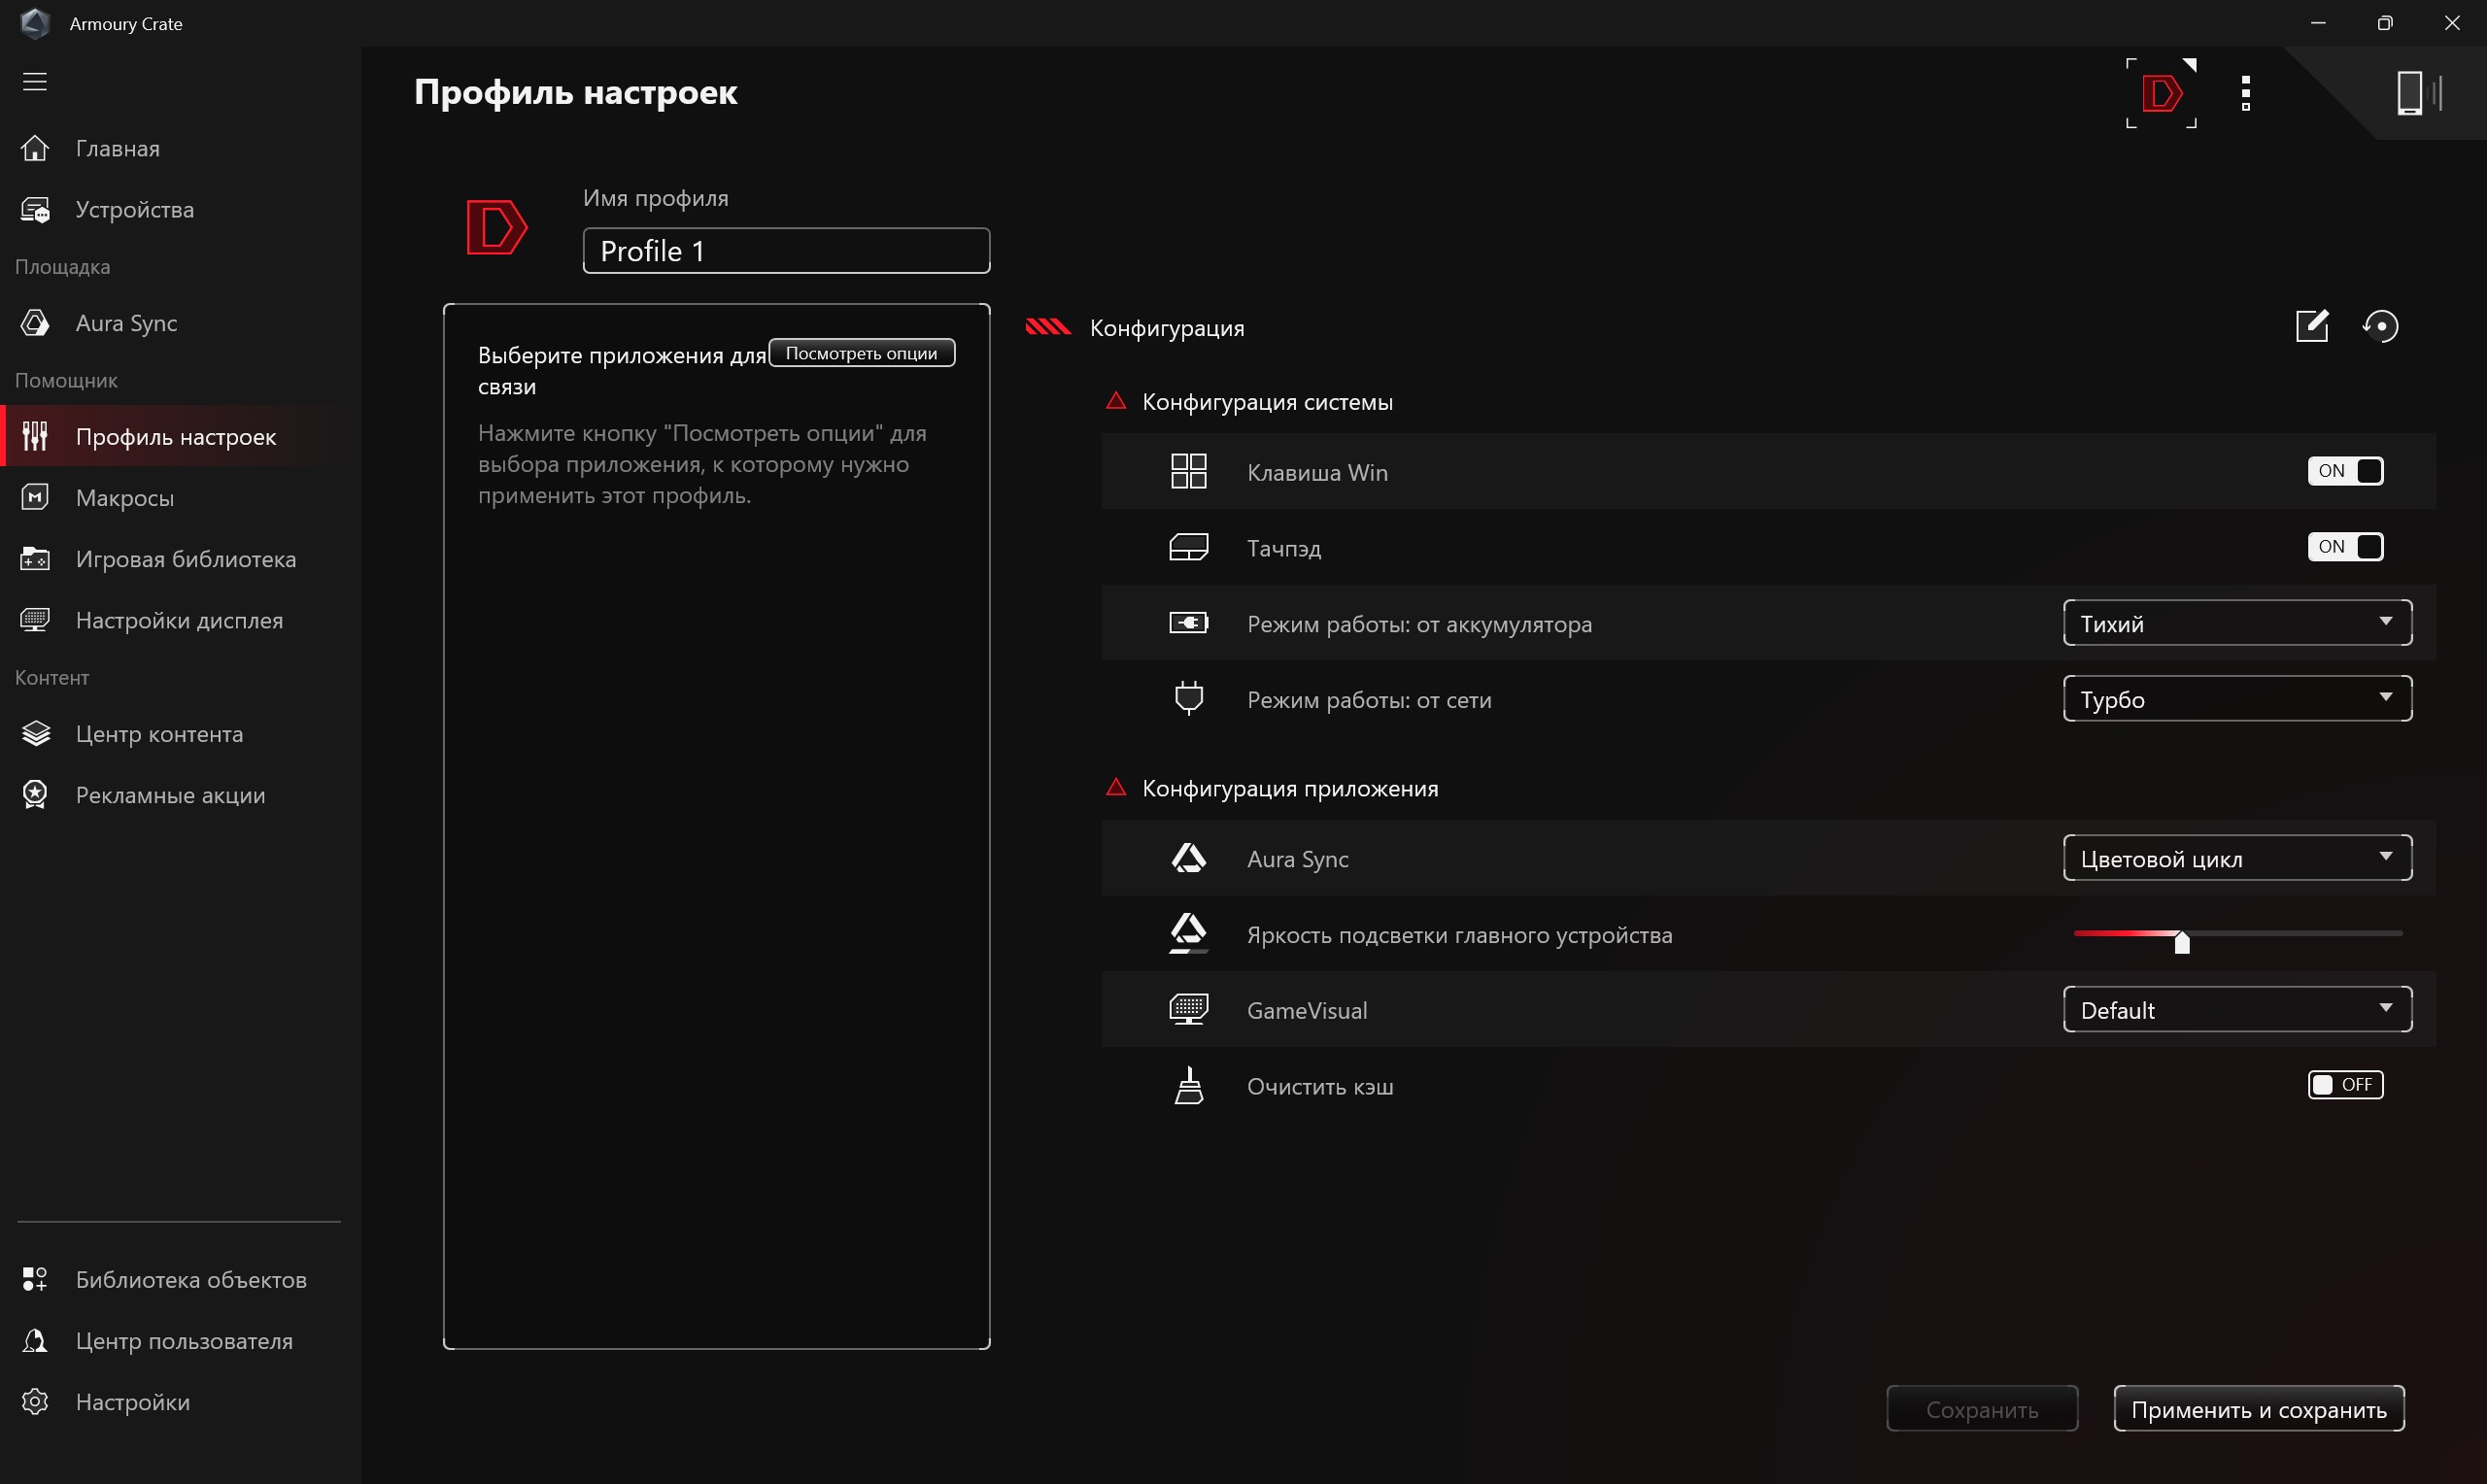The width and height of the screenshot is (2487, 1484).
Task: Collapse the Конфигурация системы section
Action: (1116, 401)
